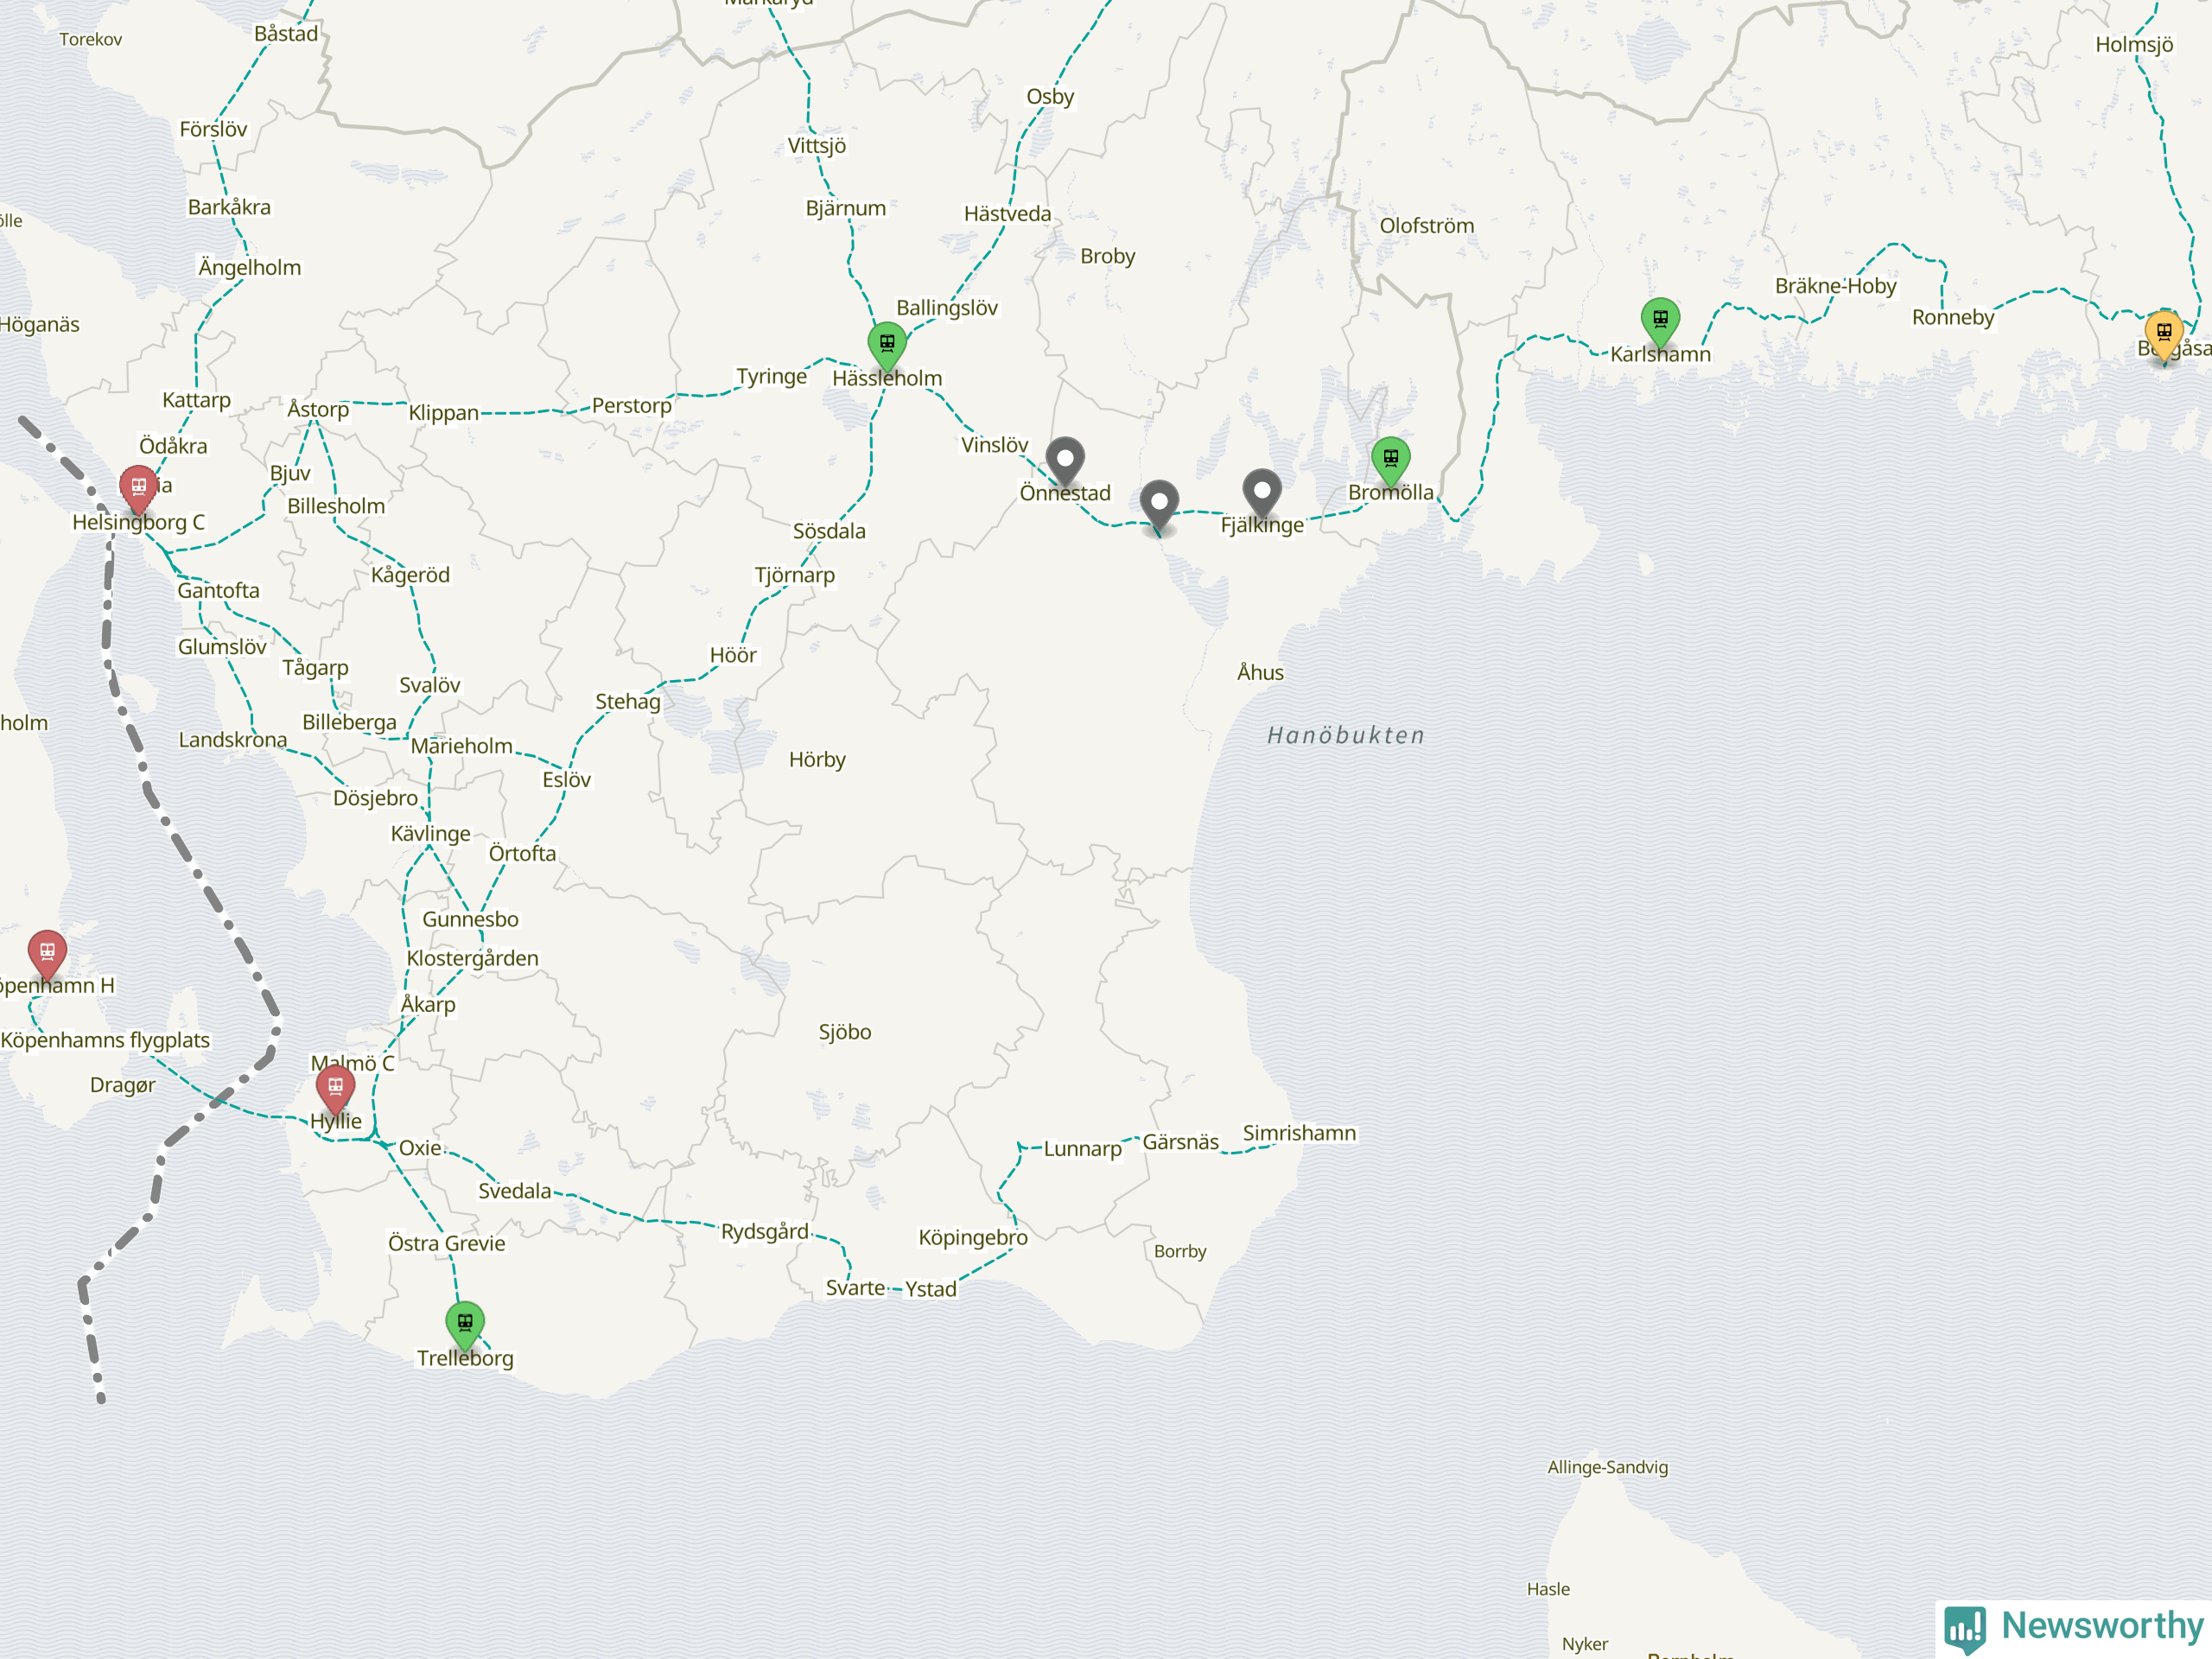Click the Olofström town label
The image size is (2212, 1659).
coord(1427,226)
